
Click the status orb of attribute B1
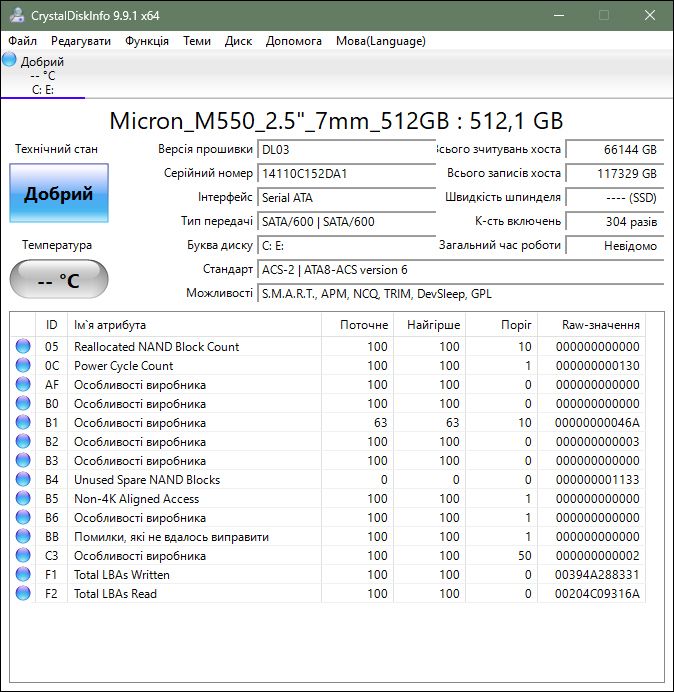coord(23,422)
